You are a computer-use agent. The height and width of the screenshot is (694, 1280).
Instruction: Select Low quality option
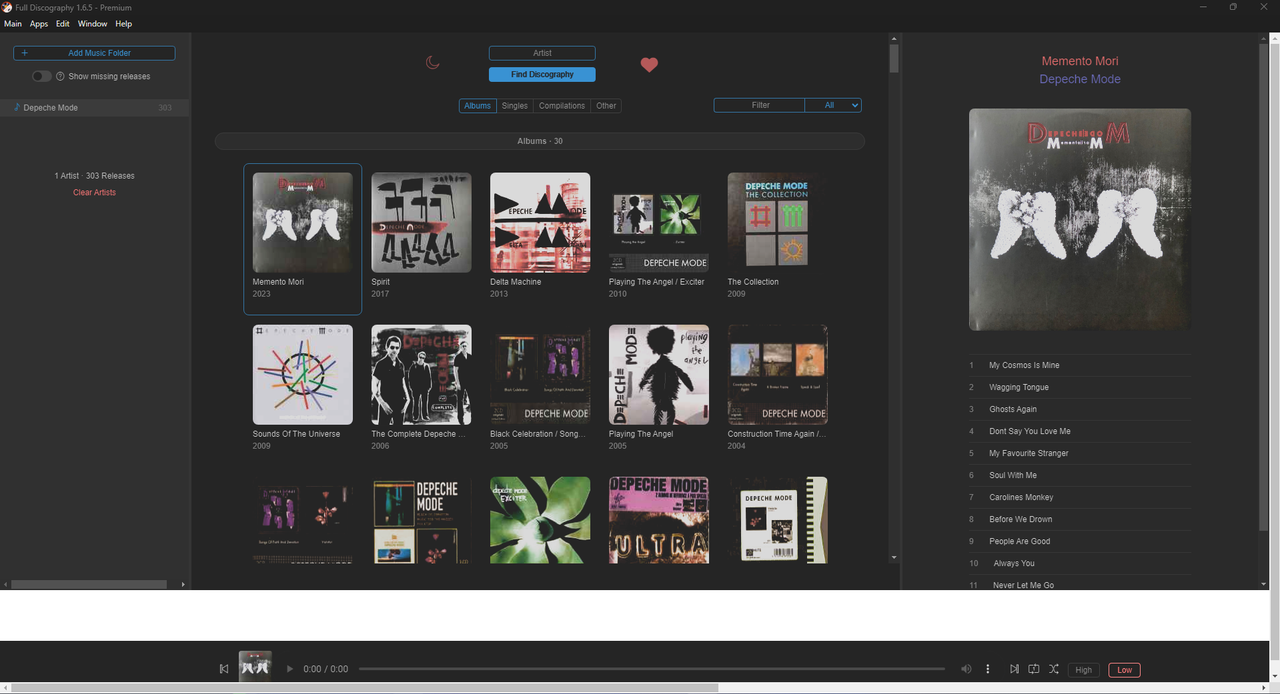click(1124, 670)
